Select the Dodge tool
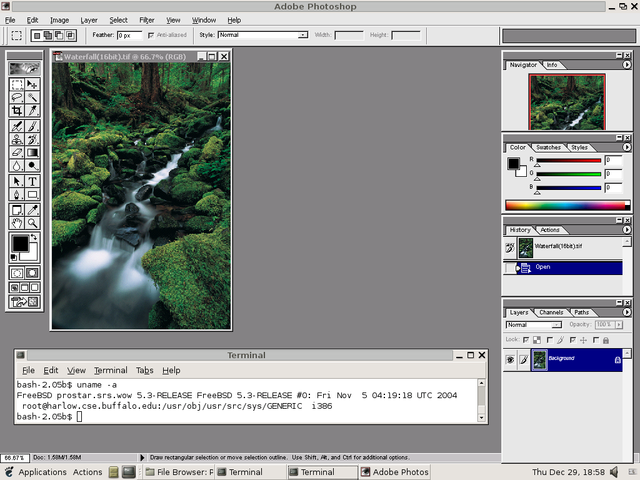The width and height of the screenshot is (640, 480). [x=32, y=166]
